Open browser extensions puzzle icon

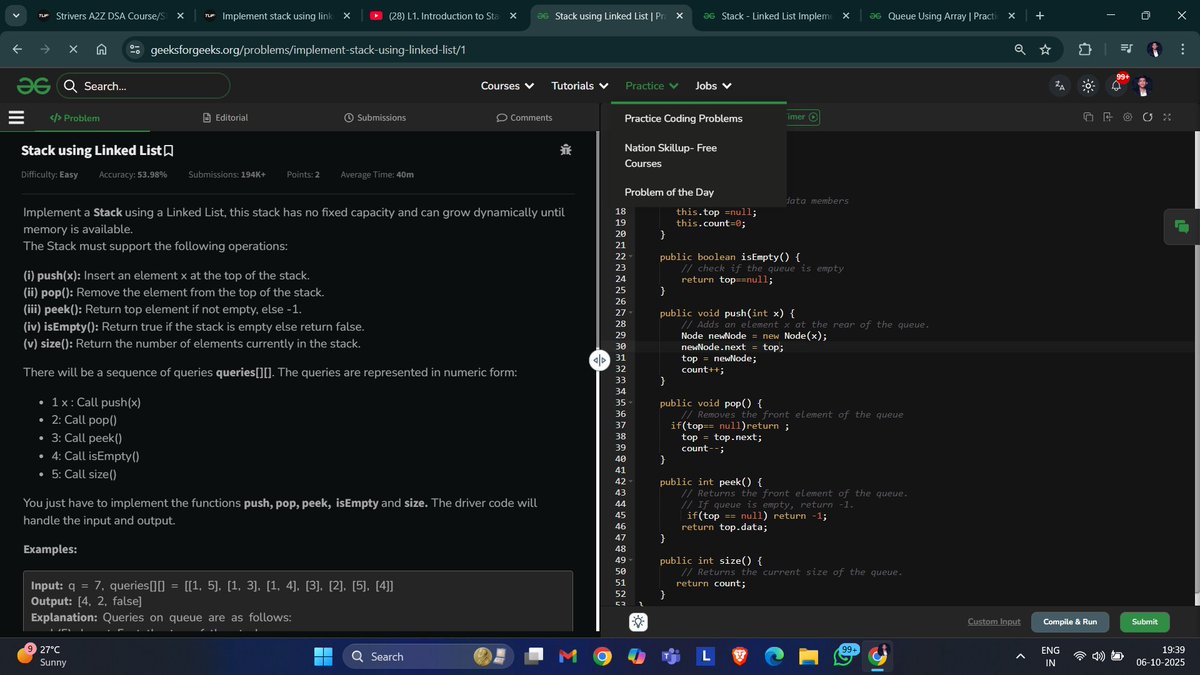1085,49
